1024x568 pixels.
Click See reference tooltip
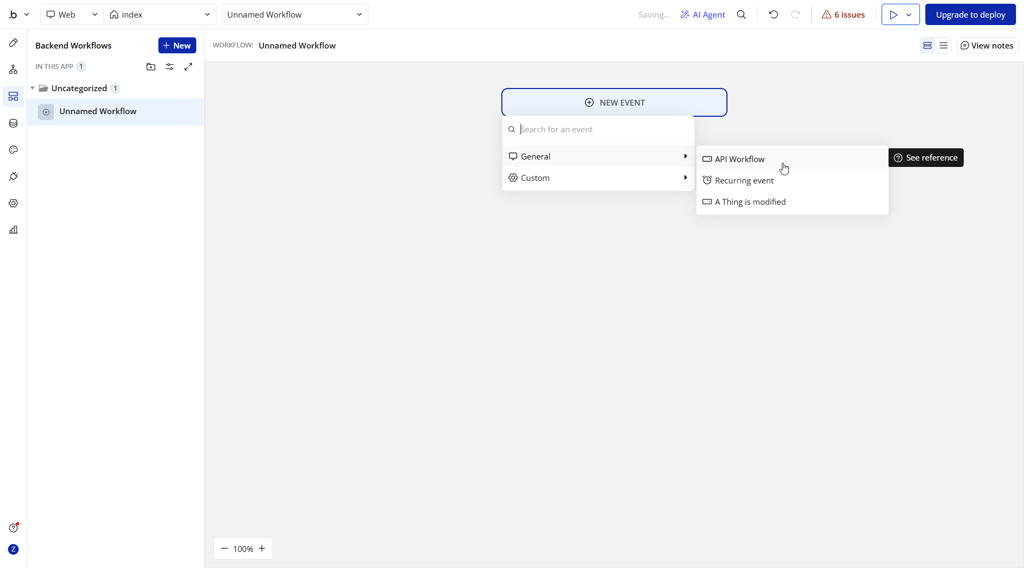925,157
